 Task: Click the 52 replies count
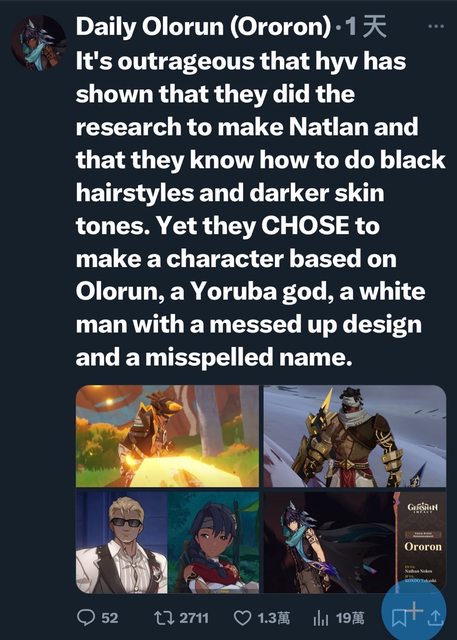pos(110,618)
